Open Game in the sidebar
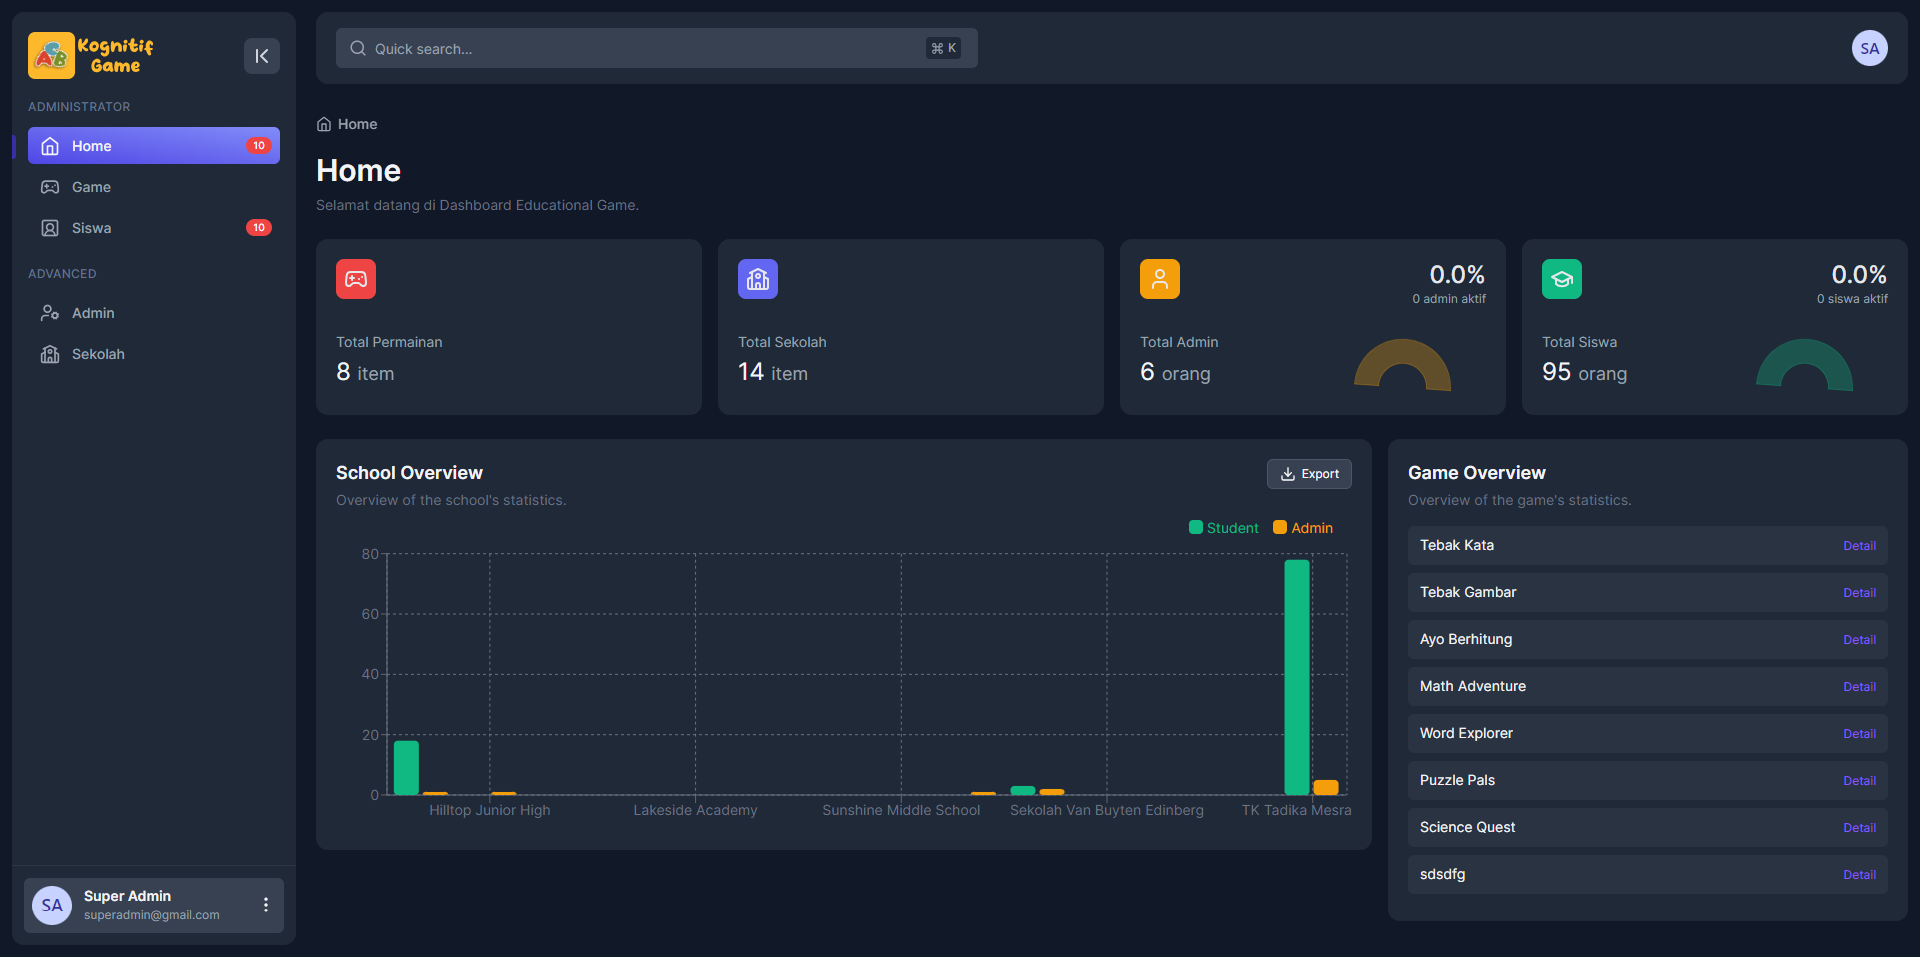Viewport: 1920px width, 958px height. pos(154,187)
